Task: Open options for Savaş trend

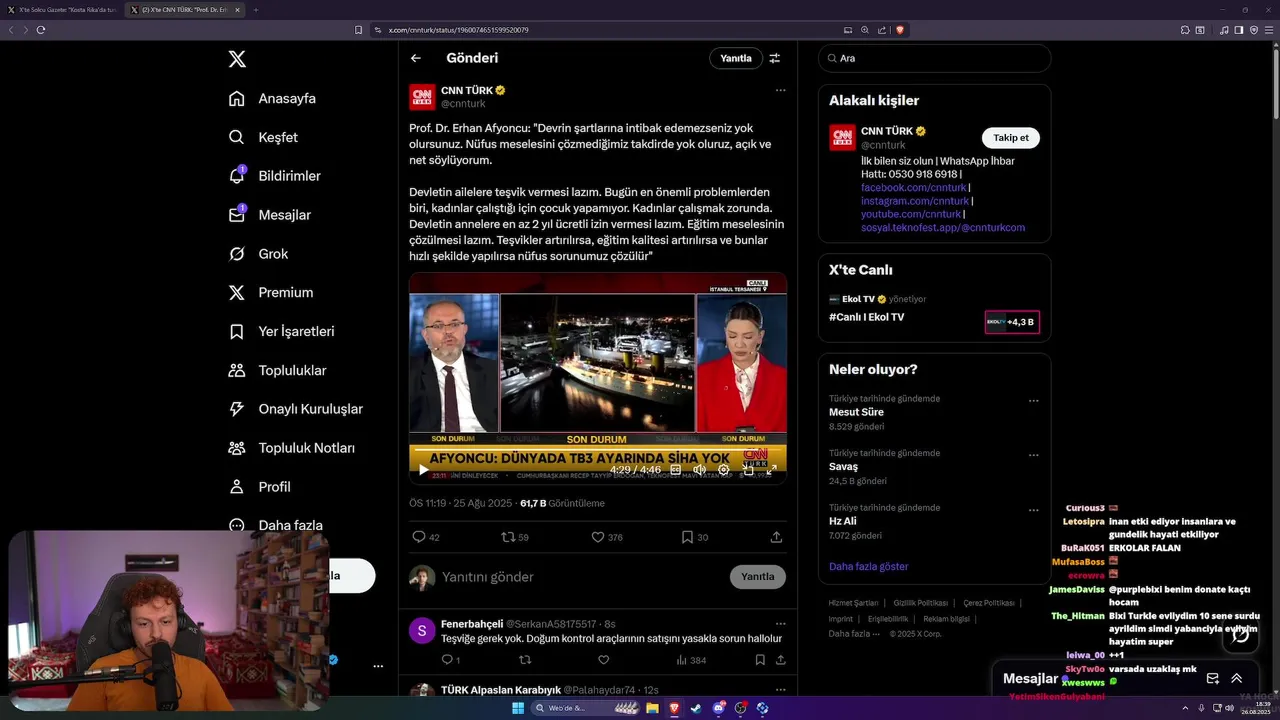Action: point(1034,456)
